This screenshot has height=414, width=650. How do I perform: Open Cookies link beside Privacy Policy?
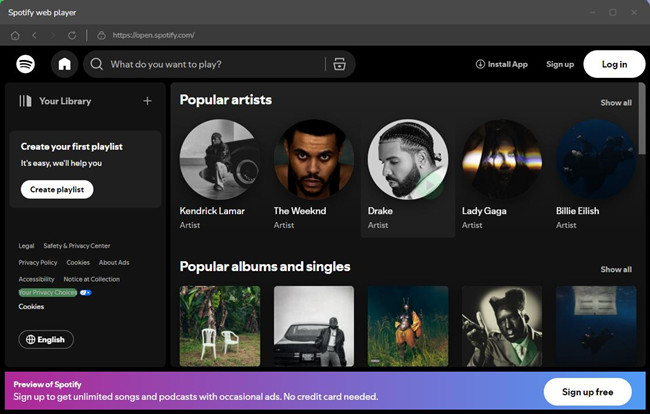(78, 262)
